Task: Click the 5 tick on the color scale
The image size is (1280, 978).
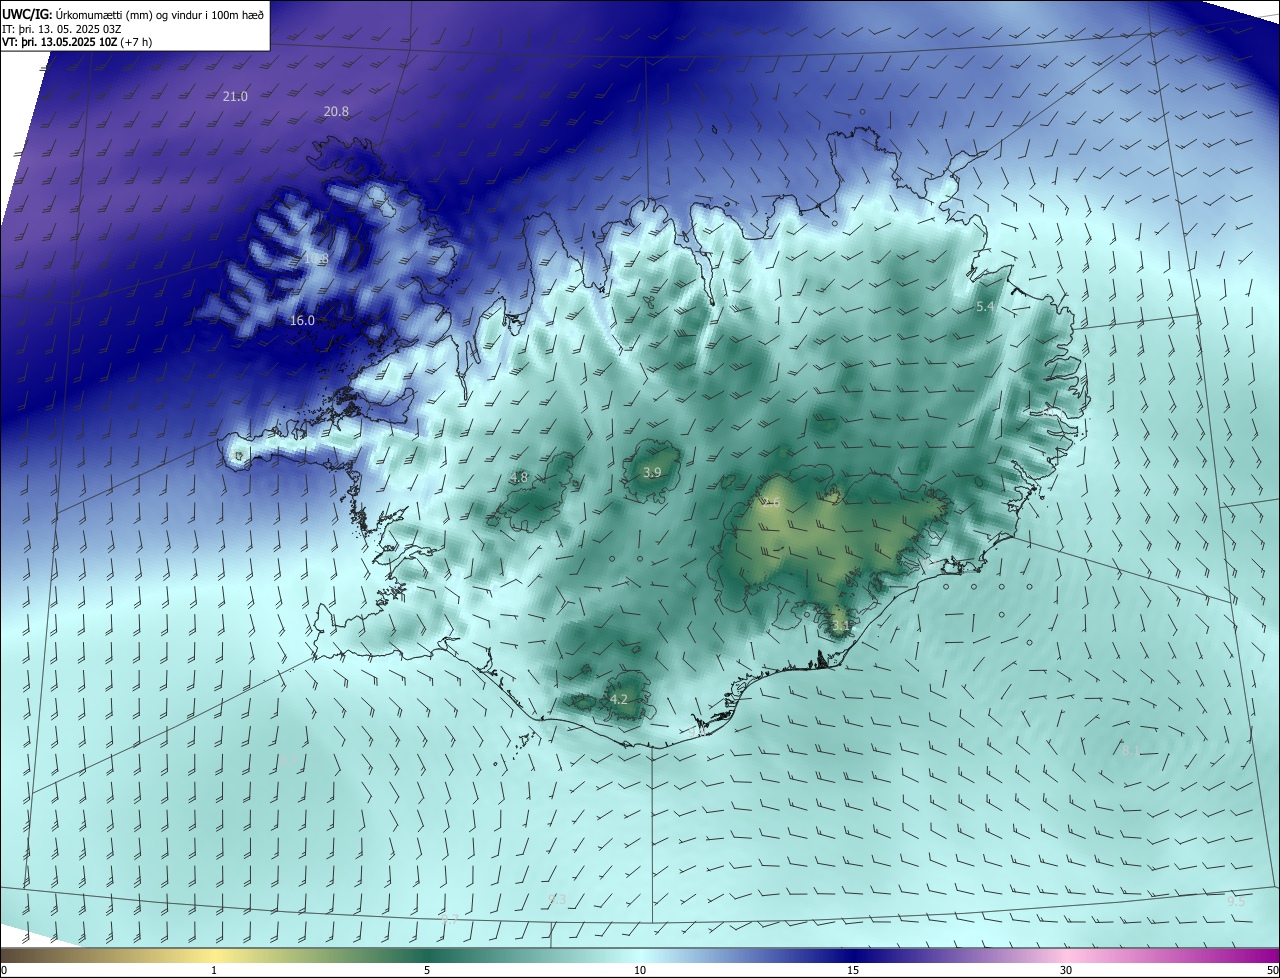Action: [427, 970]
